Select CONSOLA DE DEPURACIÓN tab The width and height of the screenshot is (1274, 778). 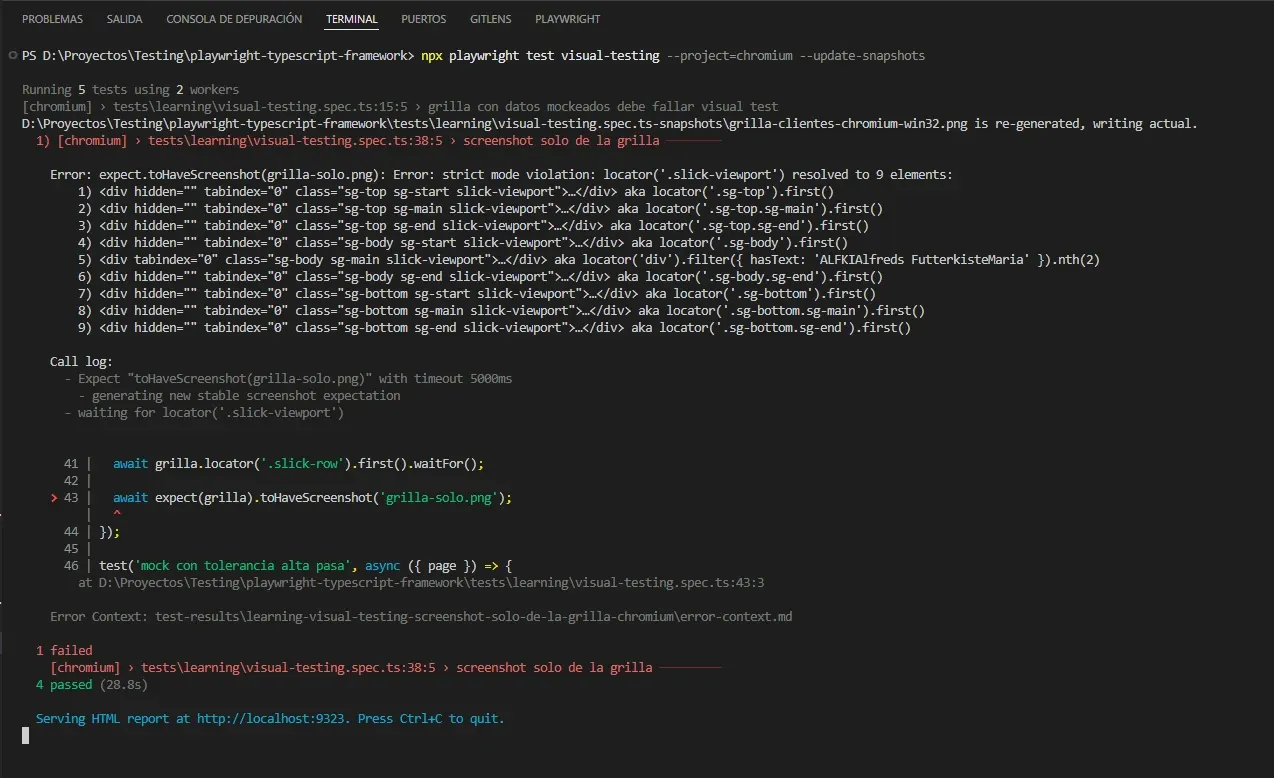pyautogui.click(x=234, y=19)
